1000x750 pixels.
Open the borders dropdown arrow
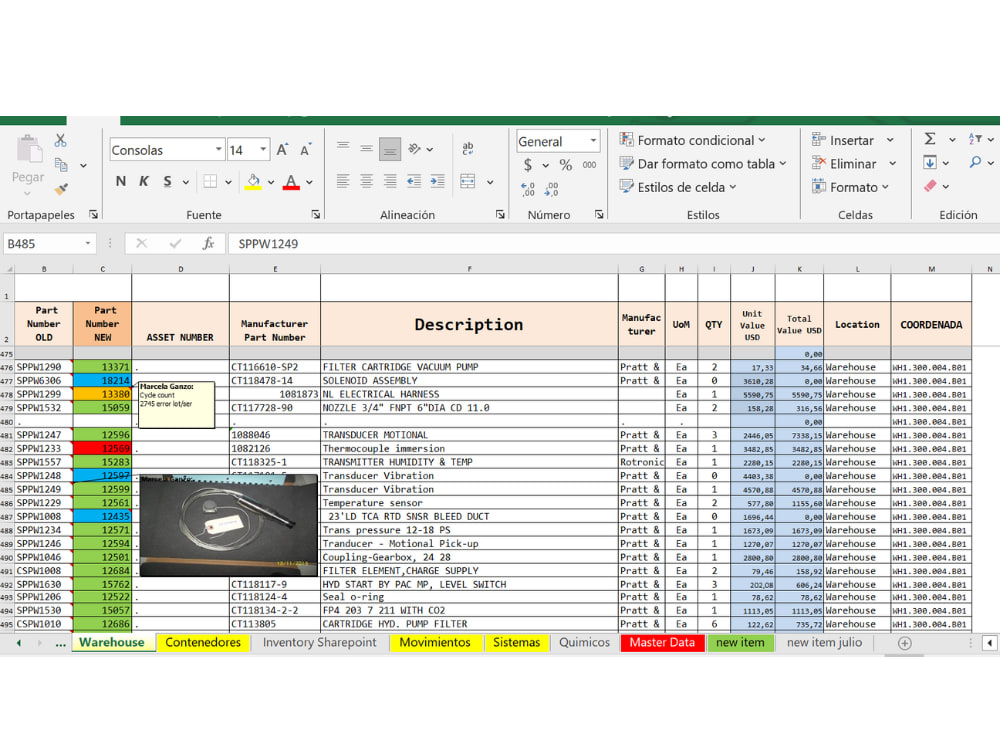(x=228, y=182)
